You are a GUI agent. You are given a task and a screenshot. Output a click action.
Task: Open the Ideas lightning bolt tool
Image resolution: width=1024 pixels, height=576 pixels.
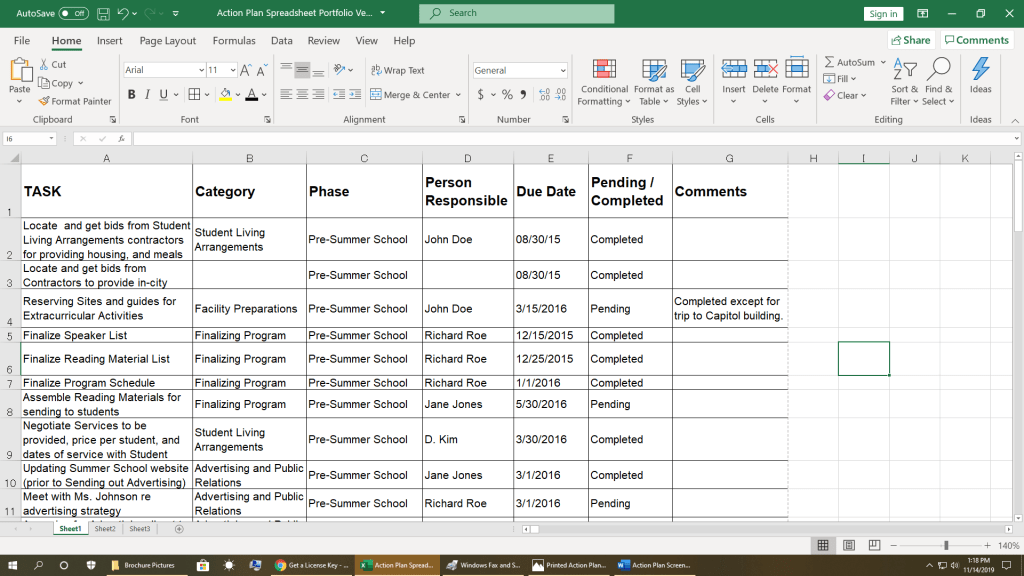tap(980, 70)
